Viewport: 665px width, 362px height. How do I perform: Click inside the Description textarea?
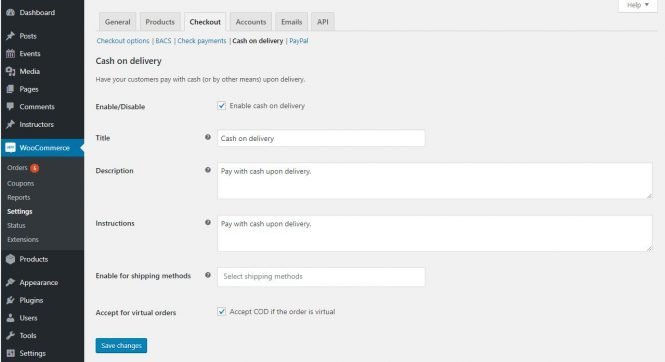click(x=435, y=181)
